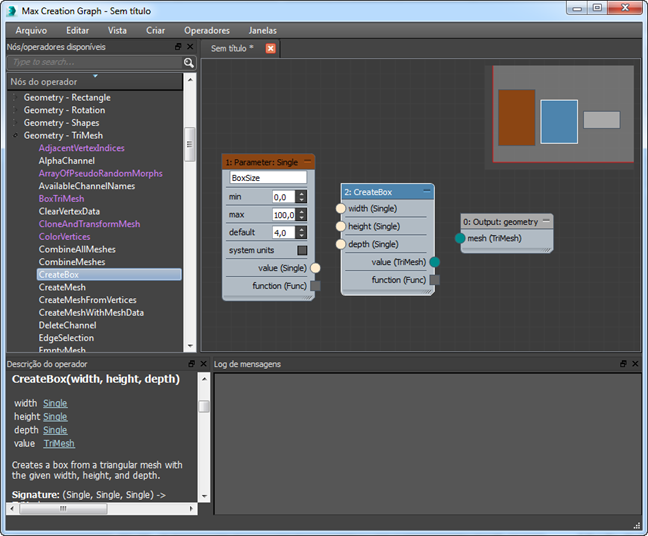The height and width of the screenshot is (536, 648).
Task: Select CreateMesh in the operator list
Action: [x=62, y=287]
